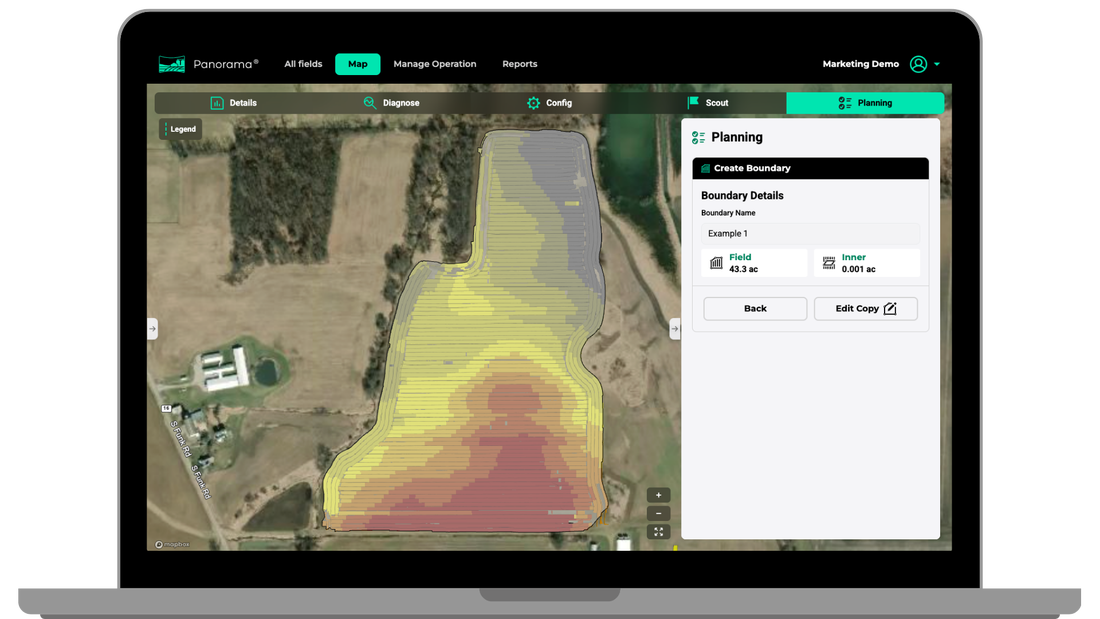Image resolution: width=1100 pixels, height=619 pixels.
Task: Switch to the Diagnose tab
Action: pos(391,102)
